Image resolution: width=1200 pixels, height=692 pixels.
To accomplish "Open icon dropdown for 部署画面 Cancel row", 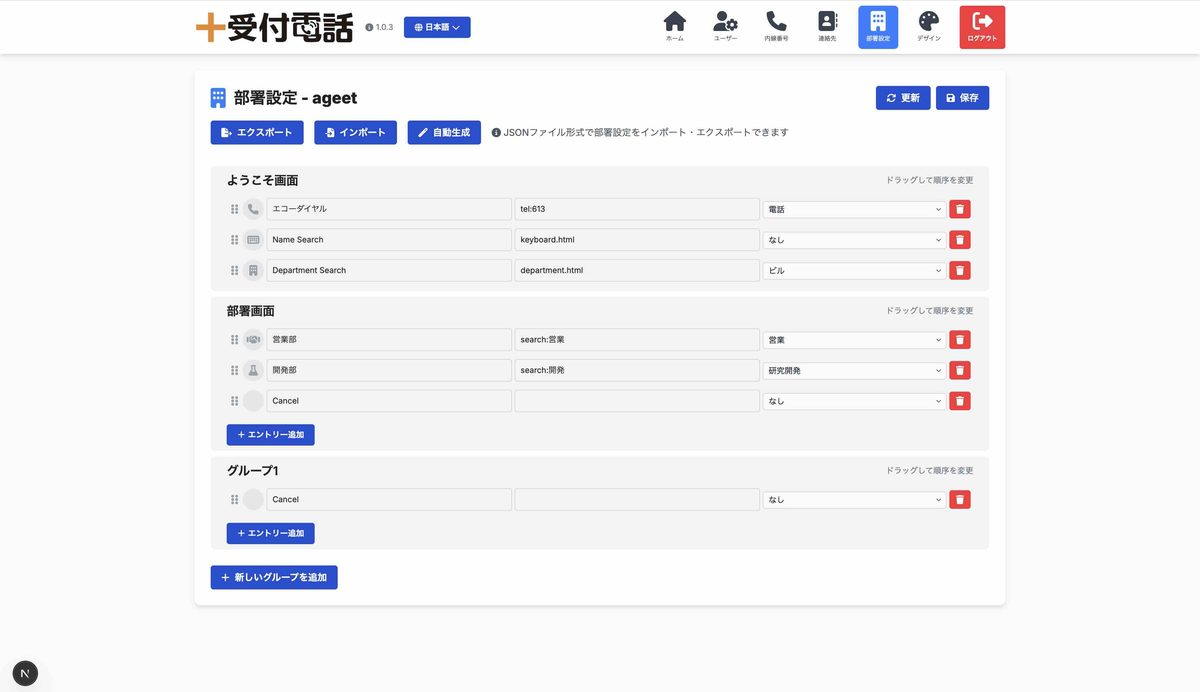I will tap(854, 401).
